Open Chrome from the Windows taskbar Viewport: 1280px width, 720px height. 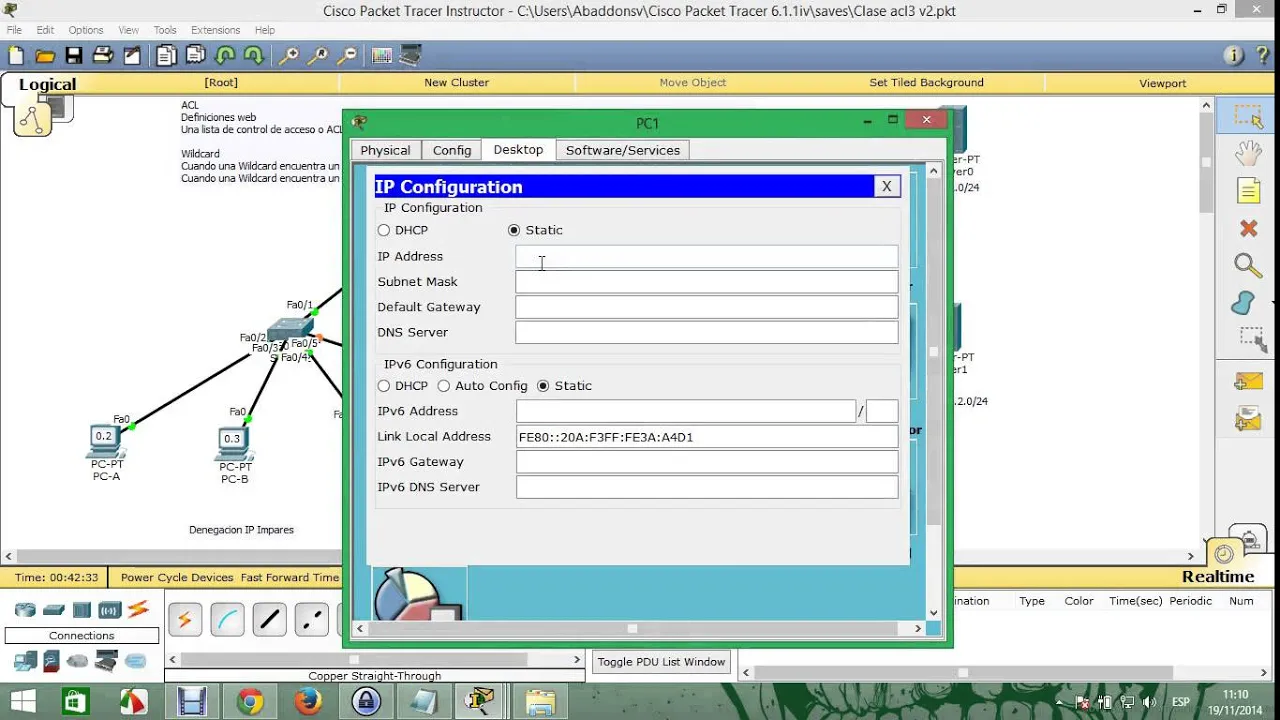click(250, 702)
